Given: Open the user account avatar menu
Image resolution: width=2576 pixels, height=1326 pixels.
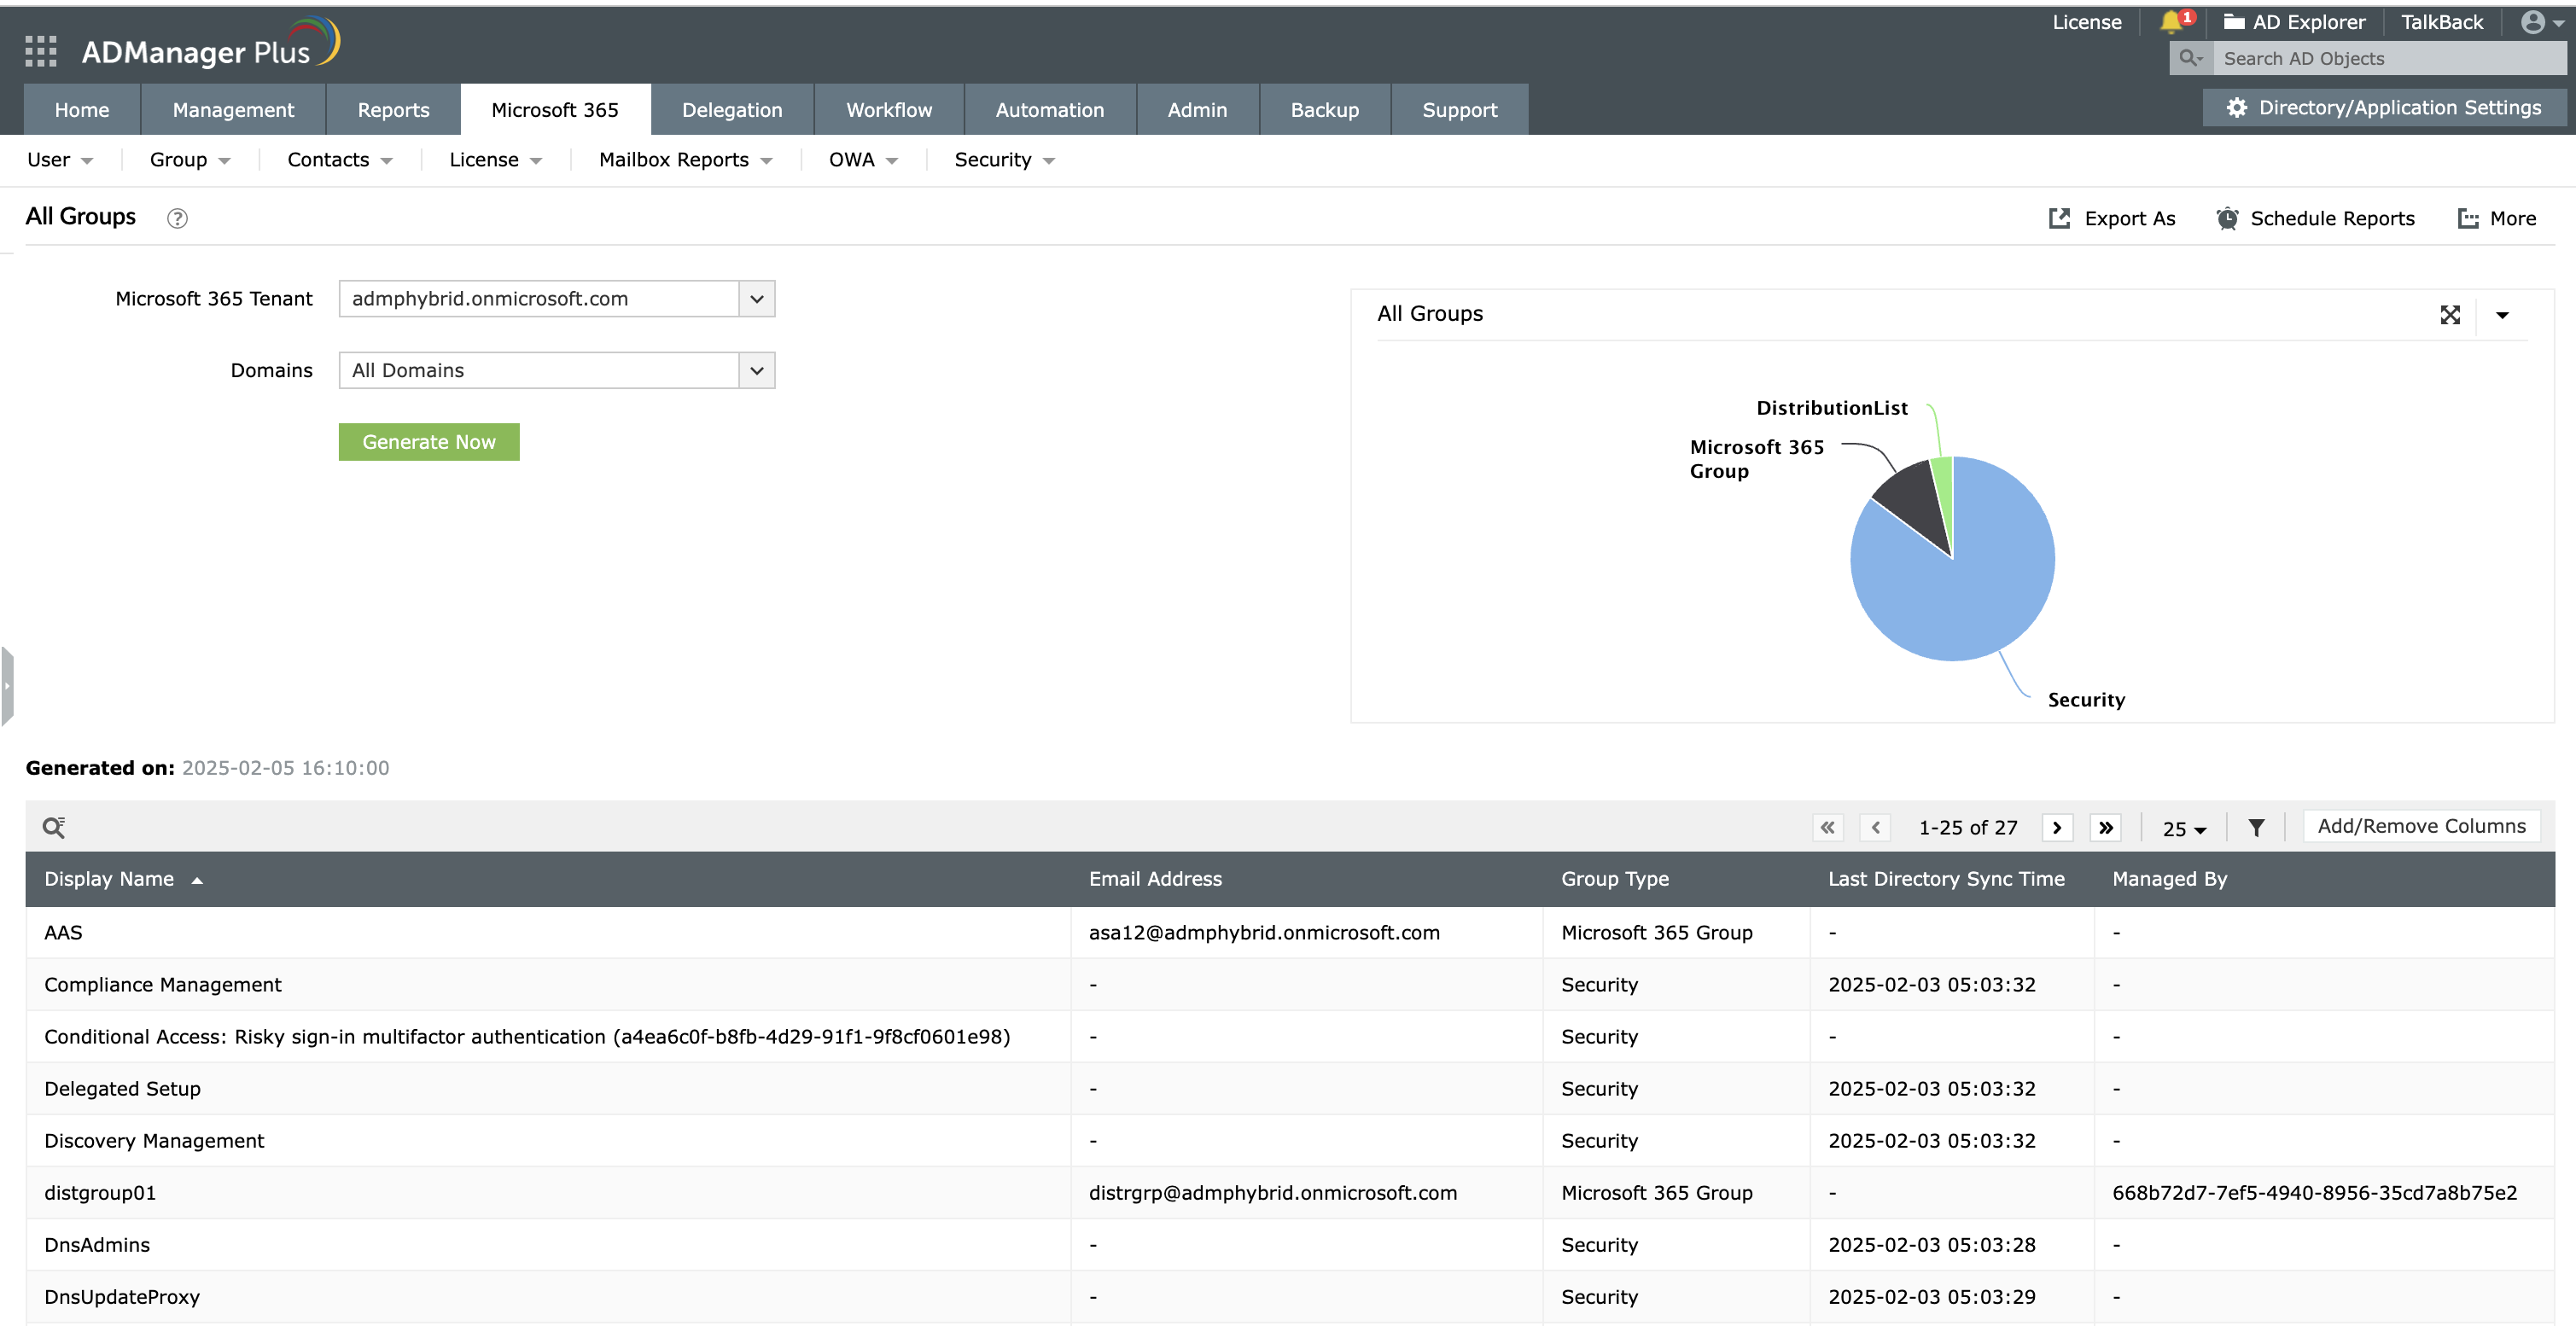Looking at the screenshot, I should pos(2540,22).
